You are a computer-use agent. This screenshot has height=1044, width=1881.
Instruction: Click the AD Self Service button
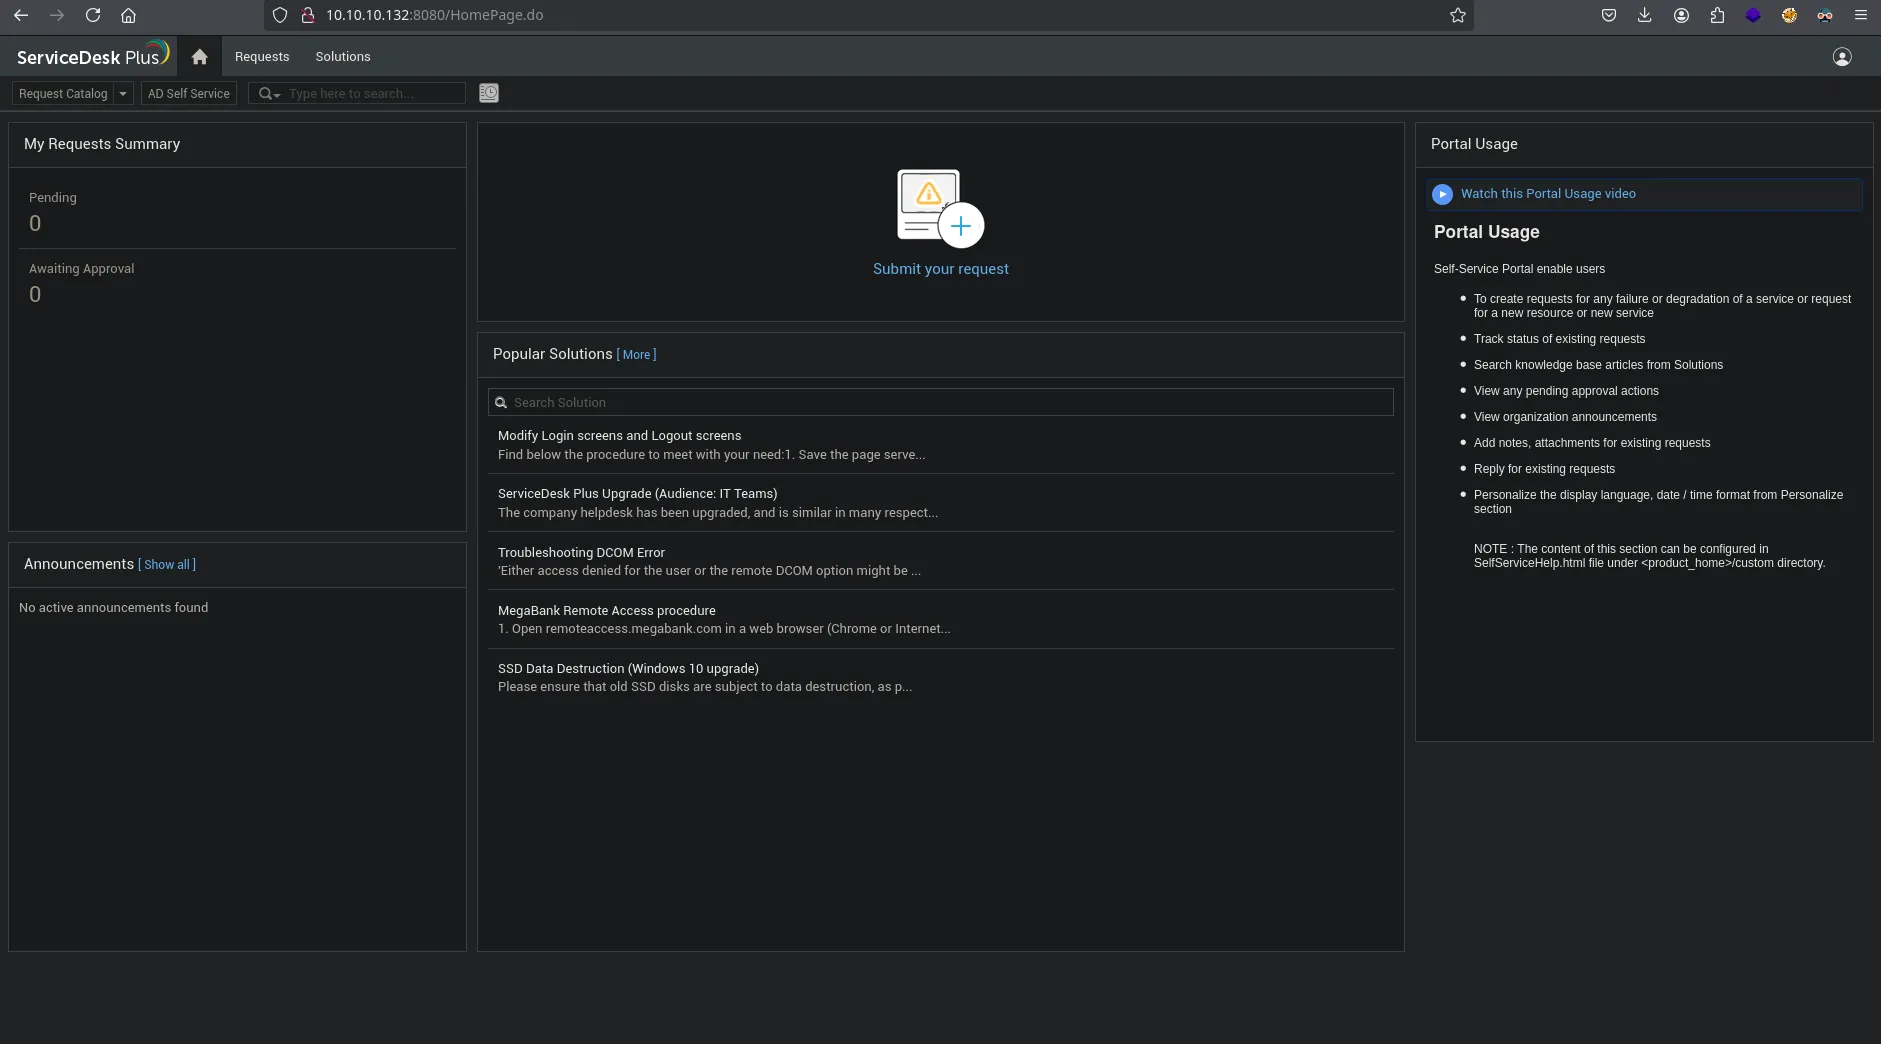pos(189,94)
